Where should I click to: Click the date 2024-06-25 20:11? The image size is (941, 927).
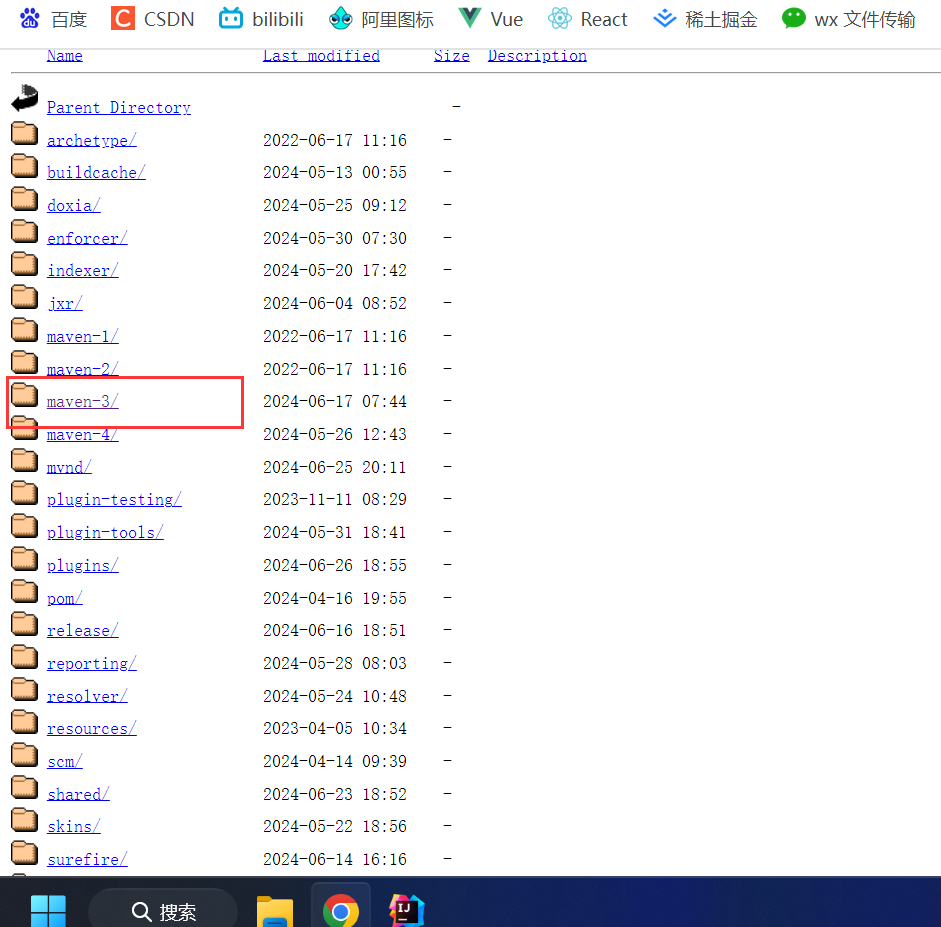[335, 467]
